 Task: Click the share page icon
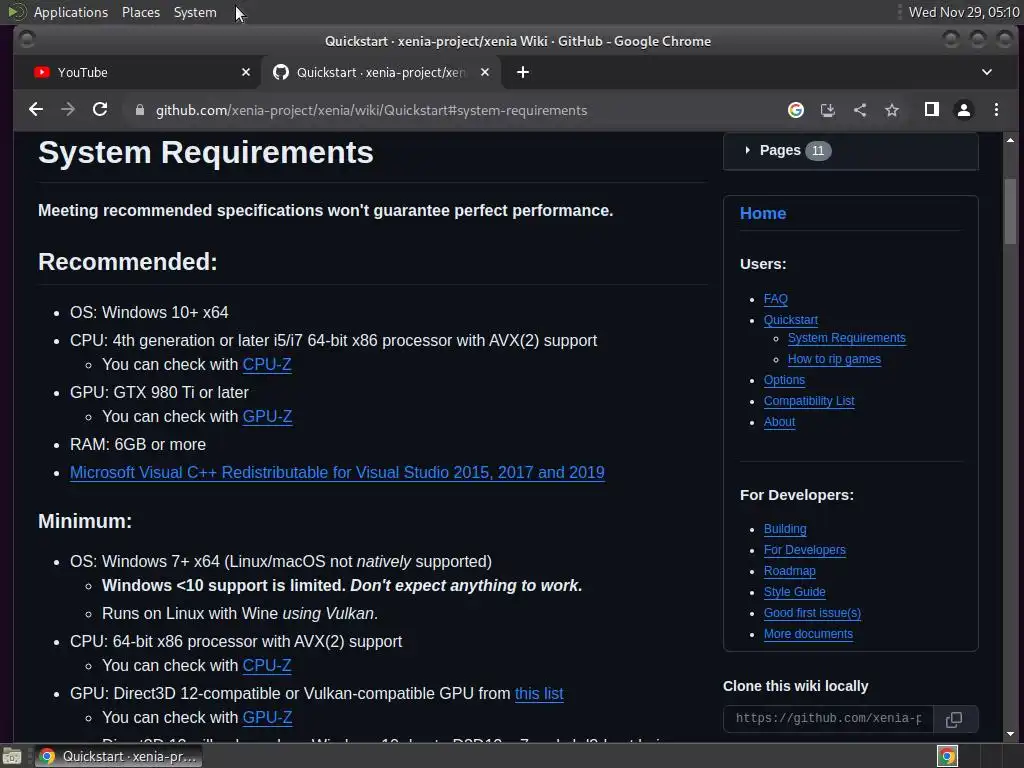coord(860,110)
